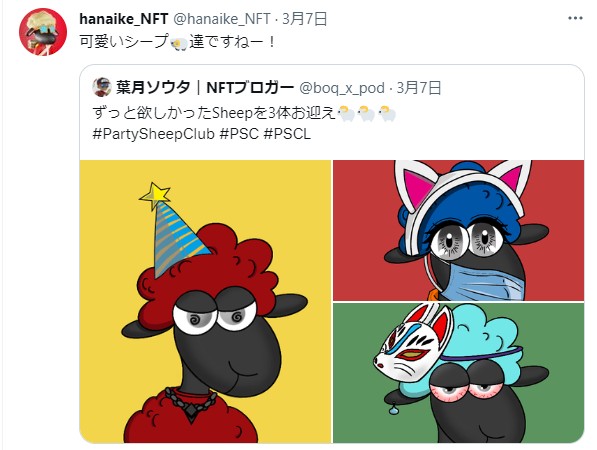The image size is (597, 450).
Task: Open the hanaike_NFT display name link
Action: click(124, 19)
